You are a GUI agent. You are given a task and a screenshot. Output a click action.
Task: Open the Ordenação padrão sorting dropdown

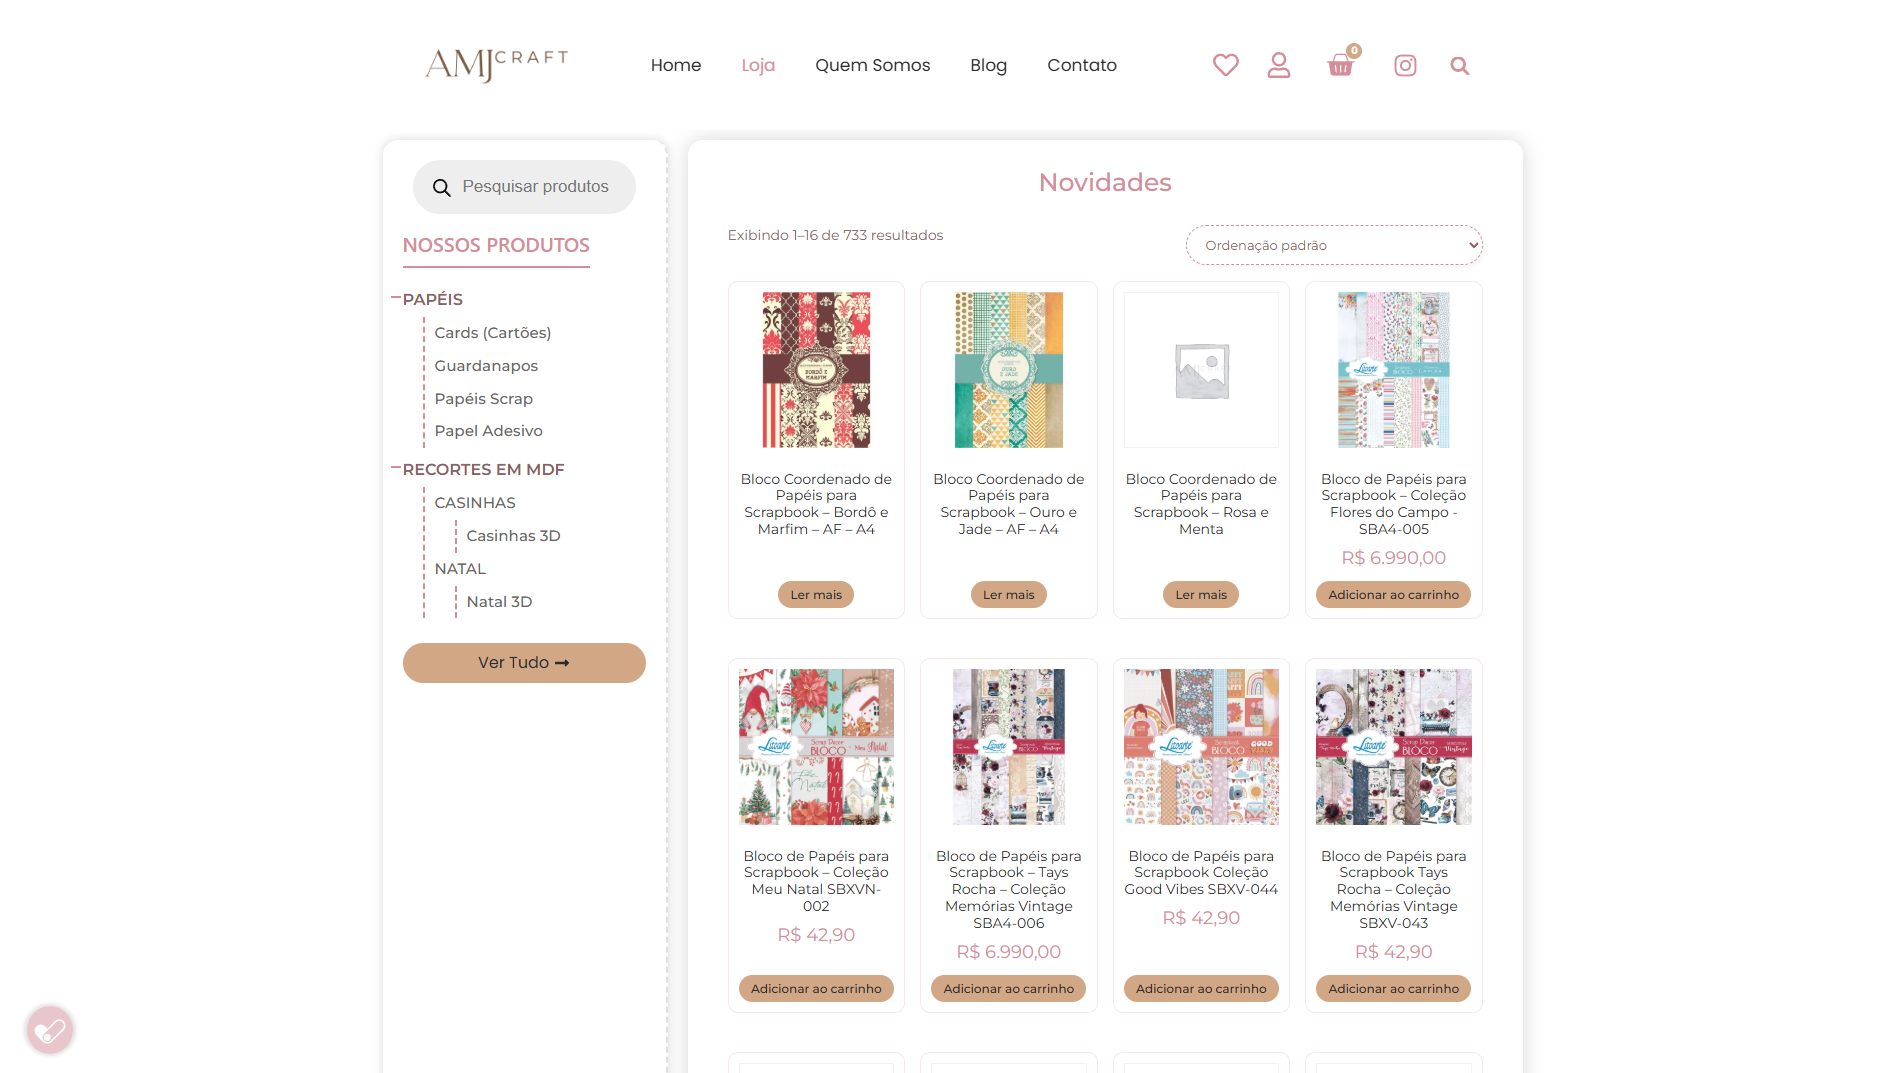tap(1334, 245)
